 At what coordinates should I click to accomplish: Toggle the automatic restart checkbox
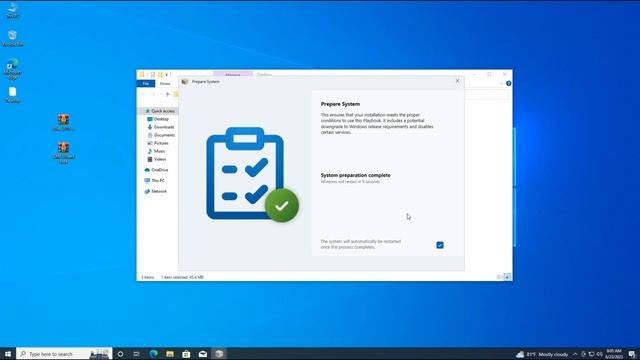tap(440, 245)
